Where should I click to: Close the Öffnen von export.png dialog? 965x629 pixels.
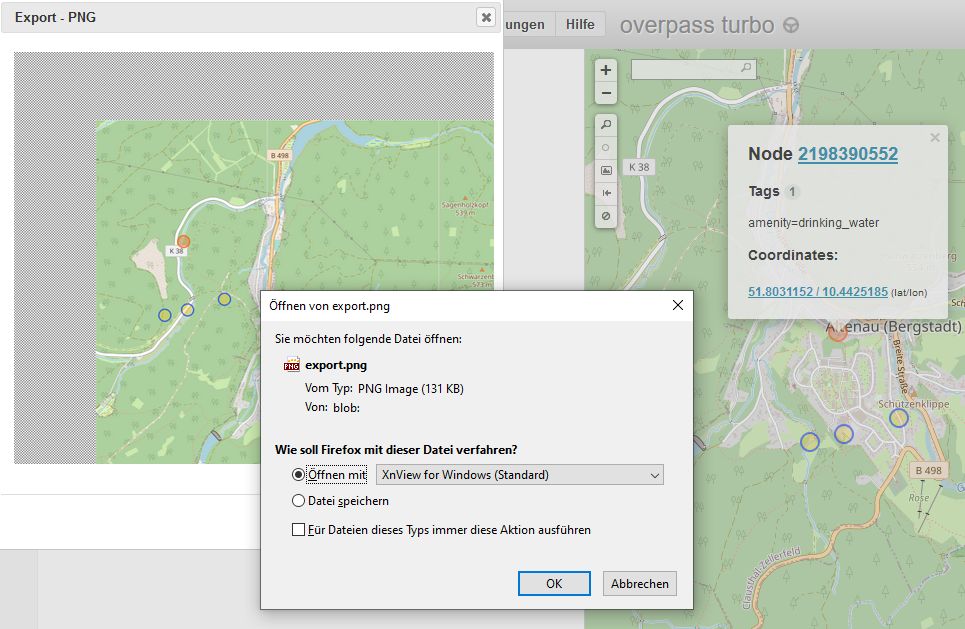(x=678, y=305)
